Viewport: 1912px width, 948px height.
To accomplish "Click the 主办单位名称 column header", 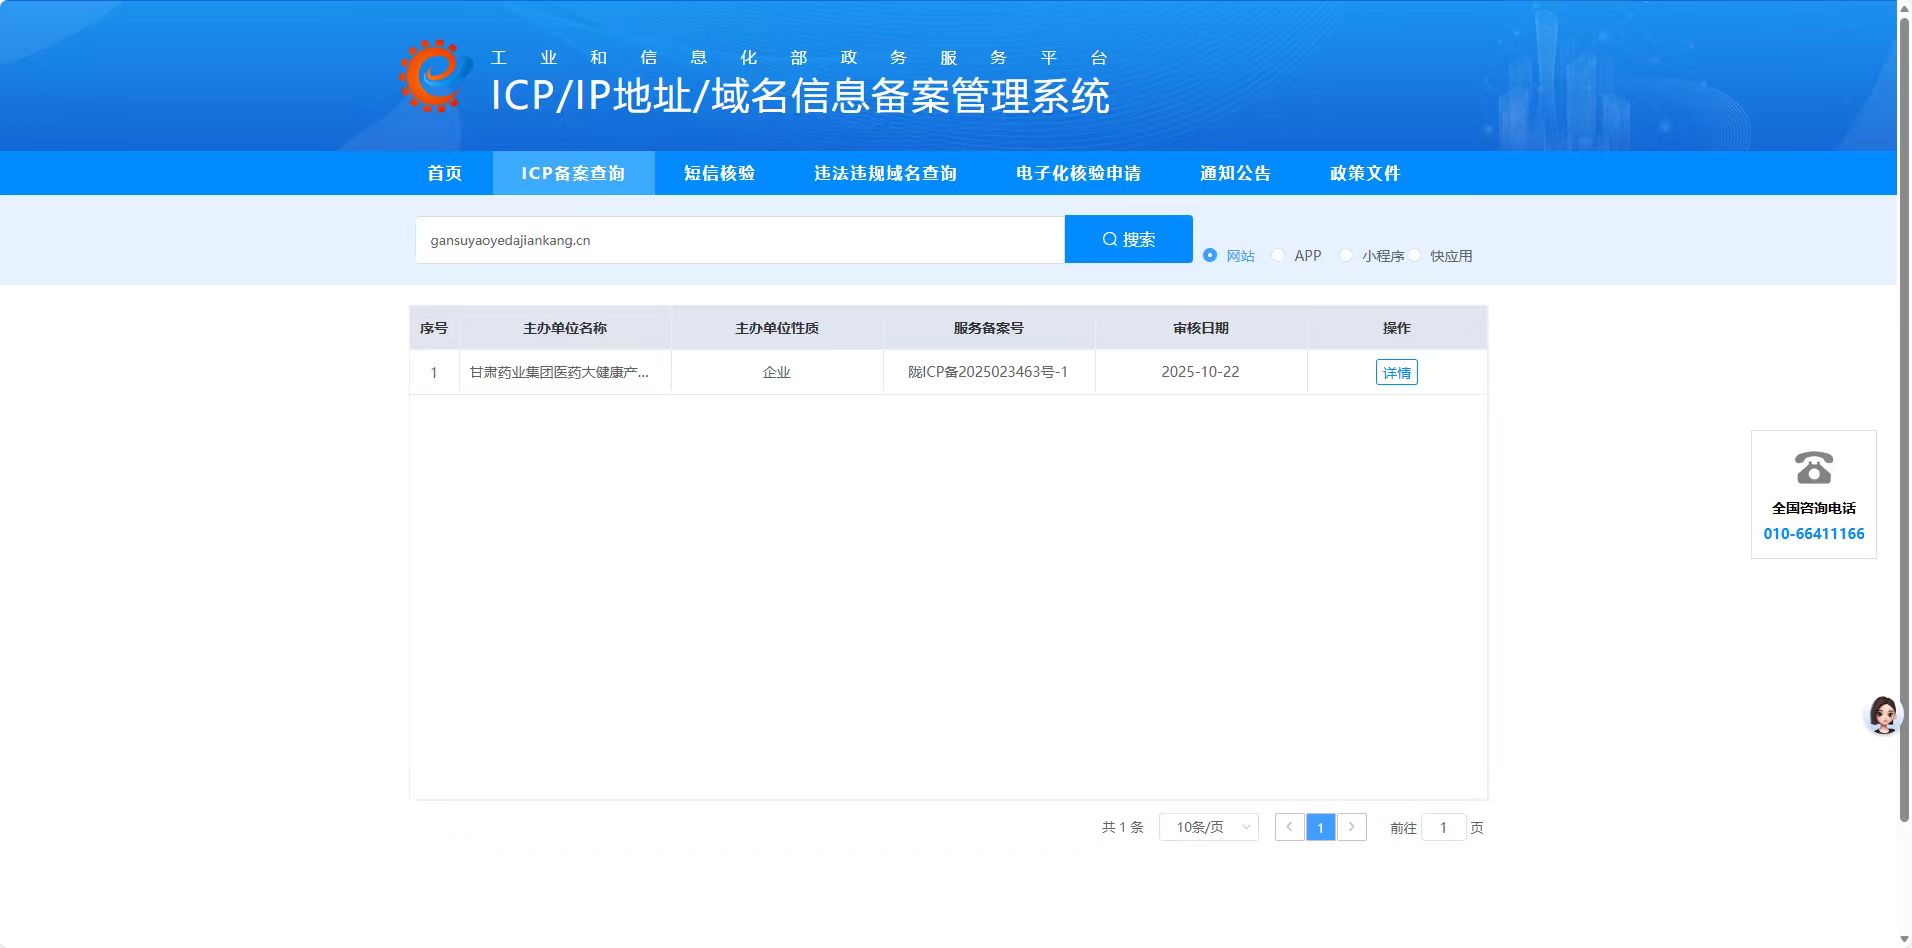I will coord(565,328).
